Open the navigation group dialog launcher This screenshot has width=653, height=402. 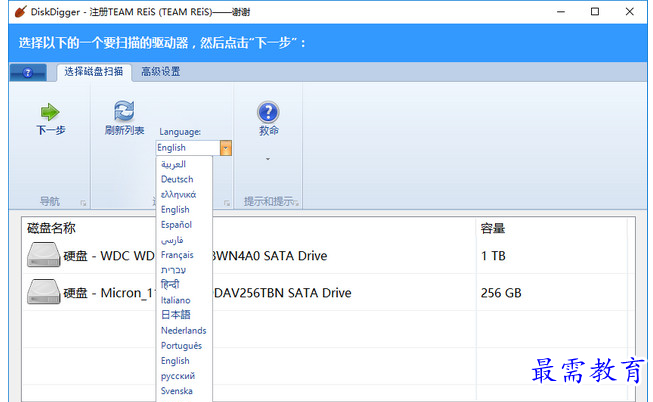click(x=83, y=203)
